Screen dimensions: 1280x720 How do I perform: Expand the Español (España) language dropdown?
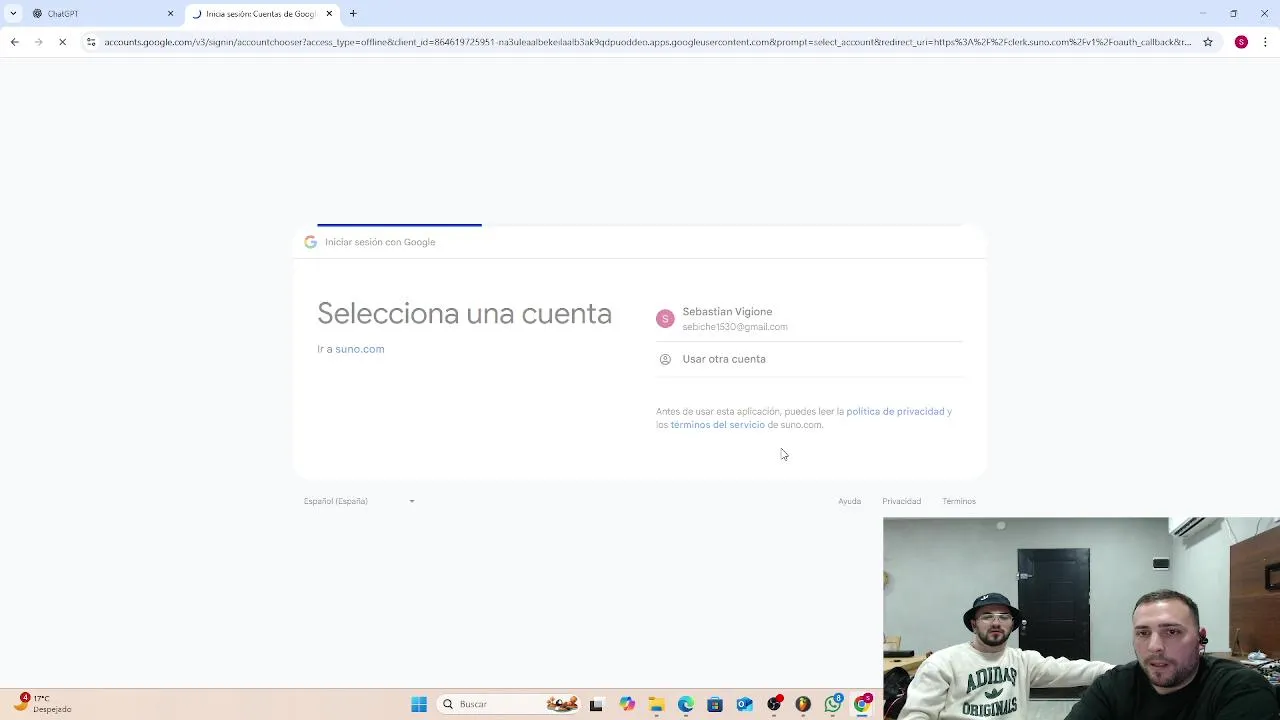point(359,501)
